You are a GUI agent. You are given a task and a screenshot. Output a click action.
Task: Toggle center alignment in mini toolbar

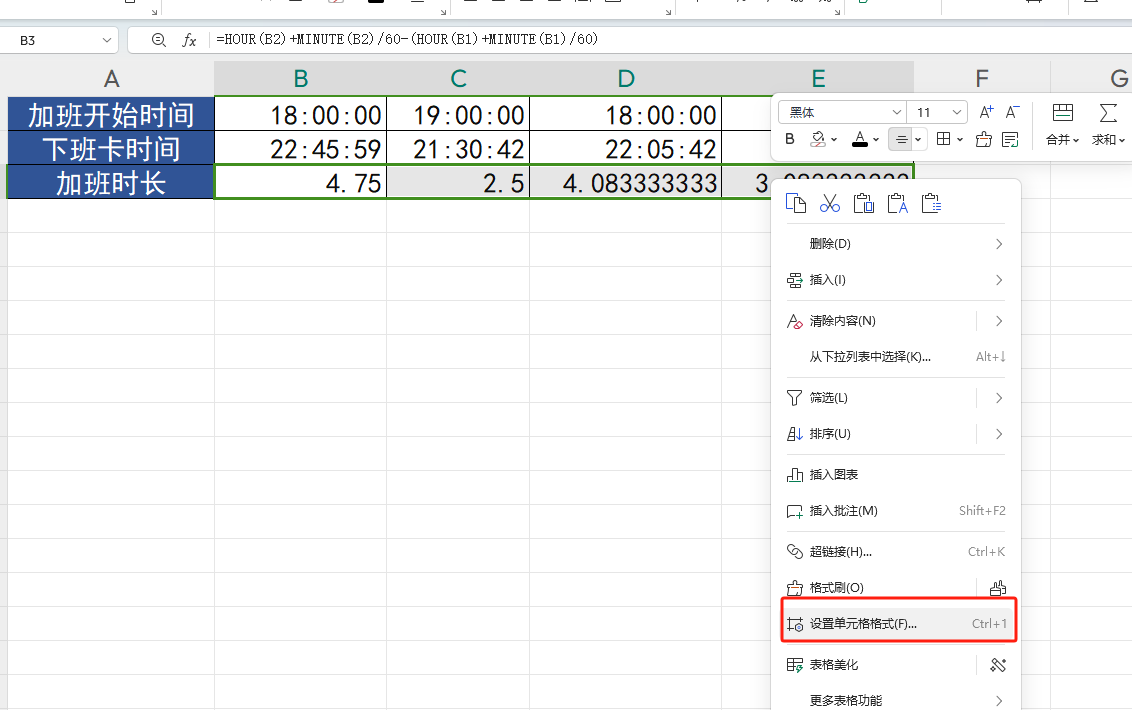(x=901, y=139)
